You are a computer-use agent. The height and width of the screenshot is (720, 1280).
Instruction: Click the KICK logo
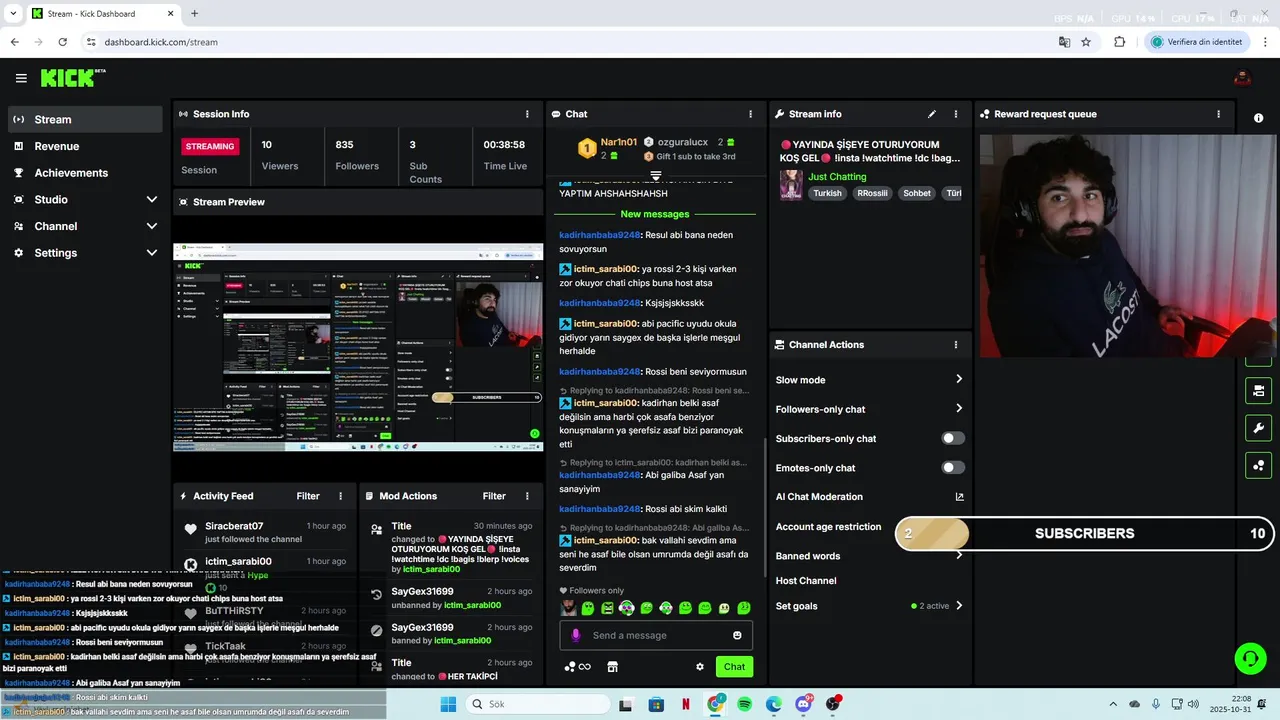73,78
